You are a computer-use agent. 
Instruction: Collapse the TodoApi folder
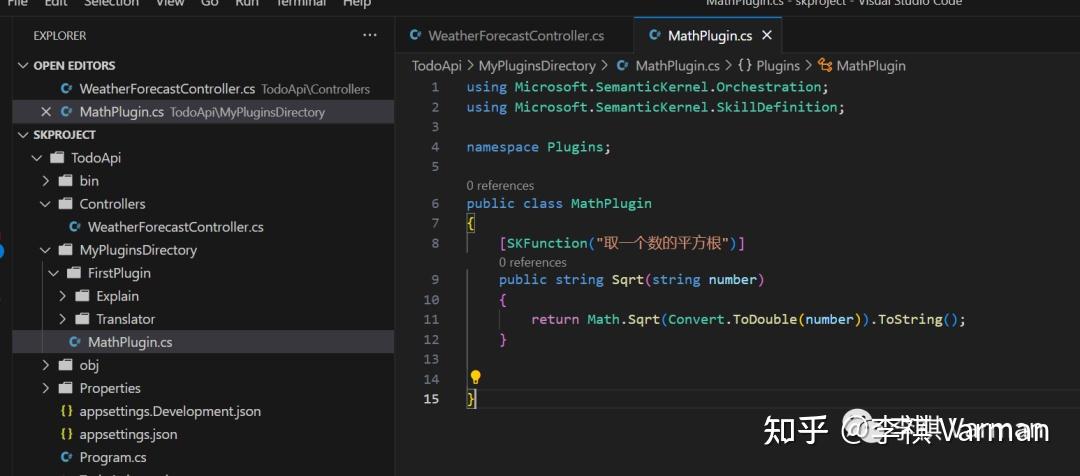37,158
